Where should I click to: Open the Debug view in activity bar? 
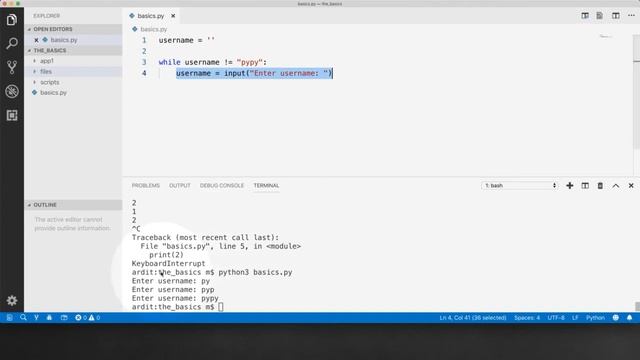tap(12, 91)
